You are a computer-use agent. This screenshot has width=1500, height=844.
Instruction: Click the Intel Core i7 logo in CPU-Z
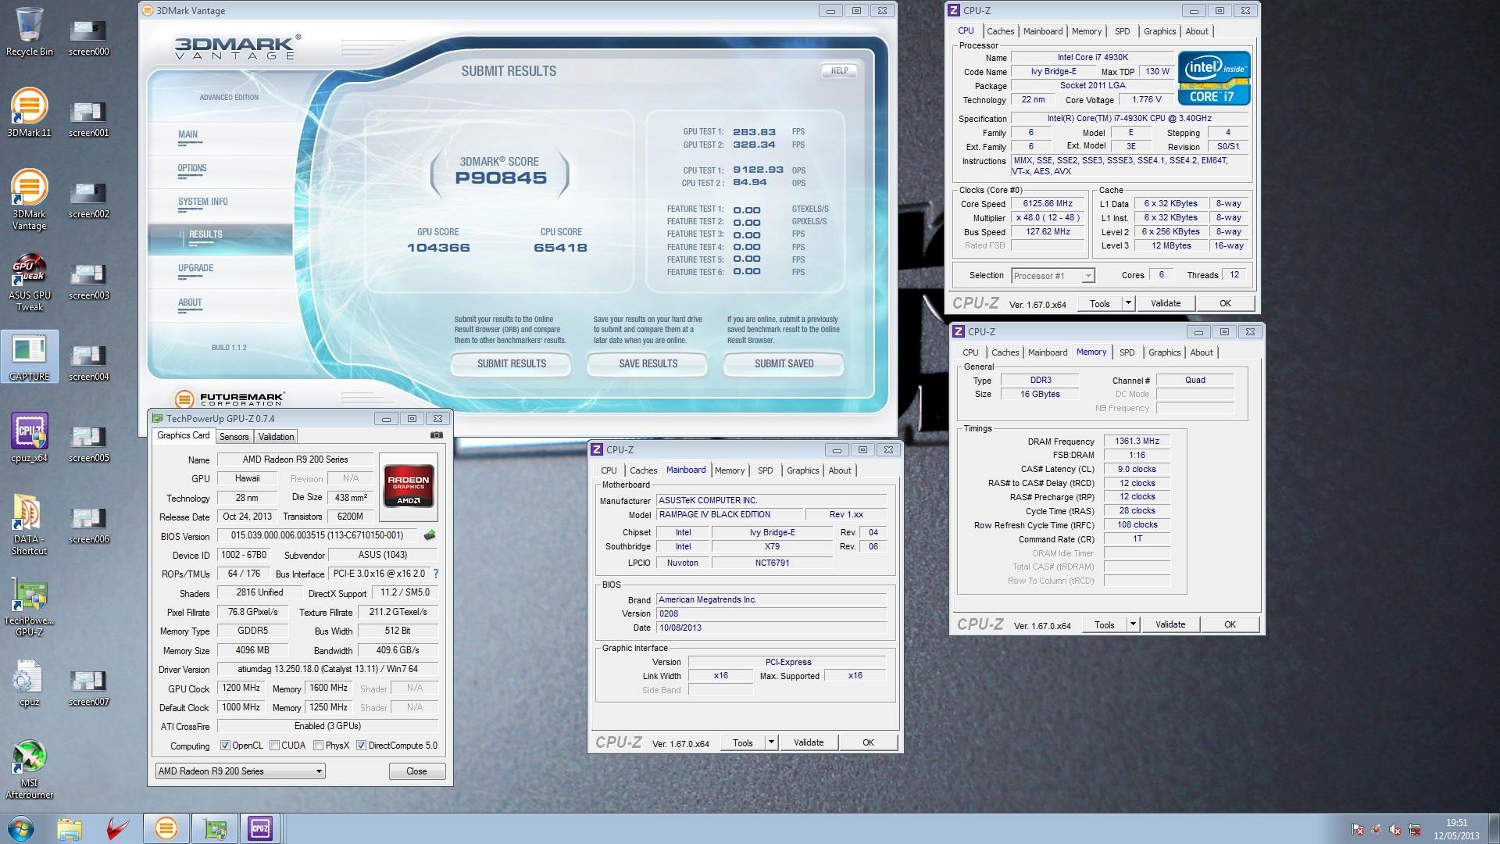[x=1214, y=78]
